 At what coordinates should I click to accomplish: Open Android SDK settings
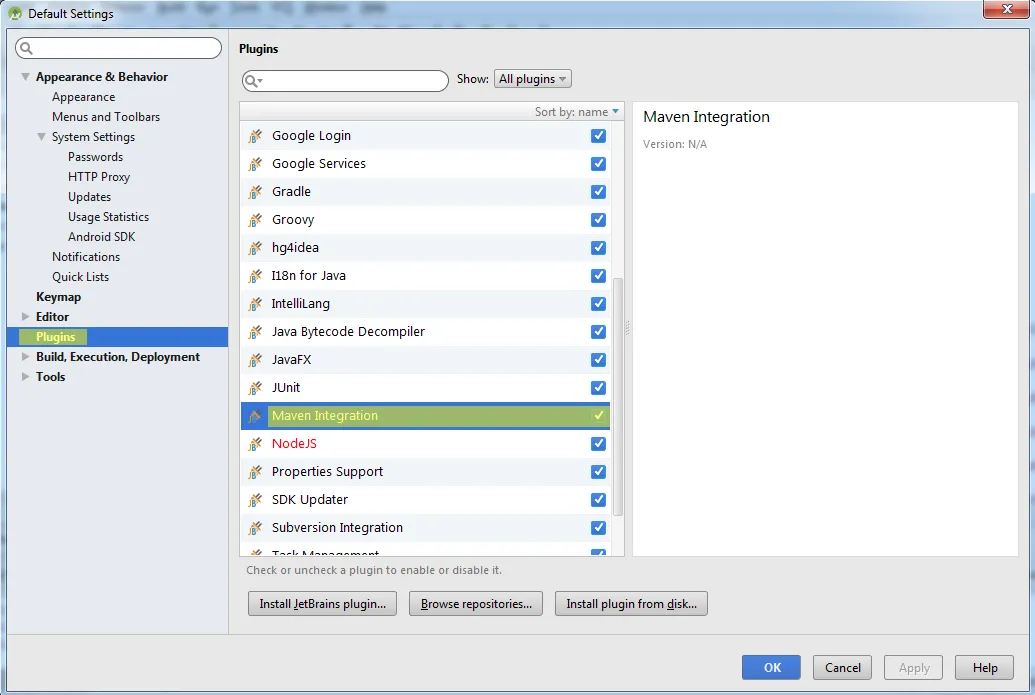click(102, 237)
